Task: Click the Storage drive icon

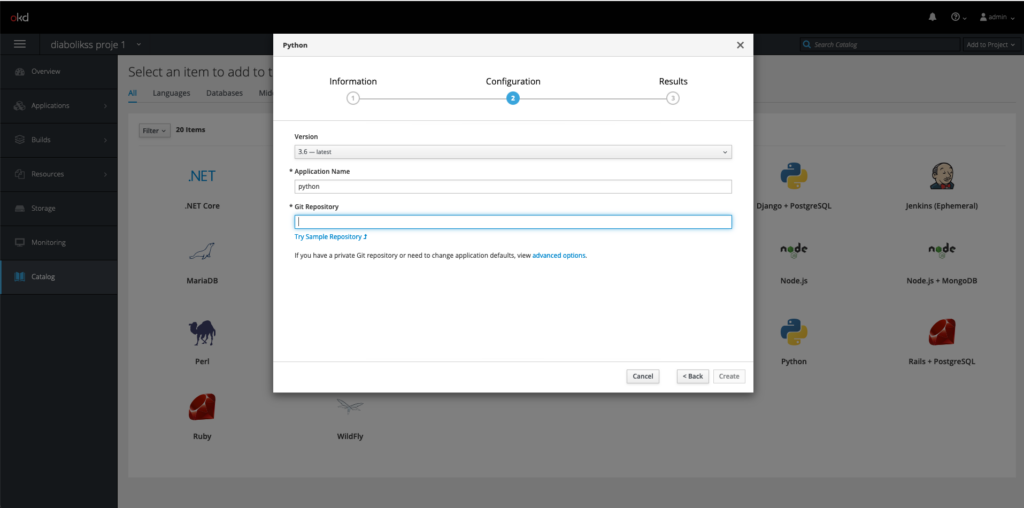Action: click(20, 208)
